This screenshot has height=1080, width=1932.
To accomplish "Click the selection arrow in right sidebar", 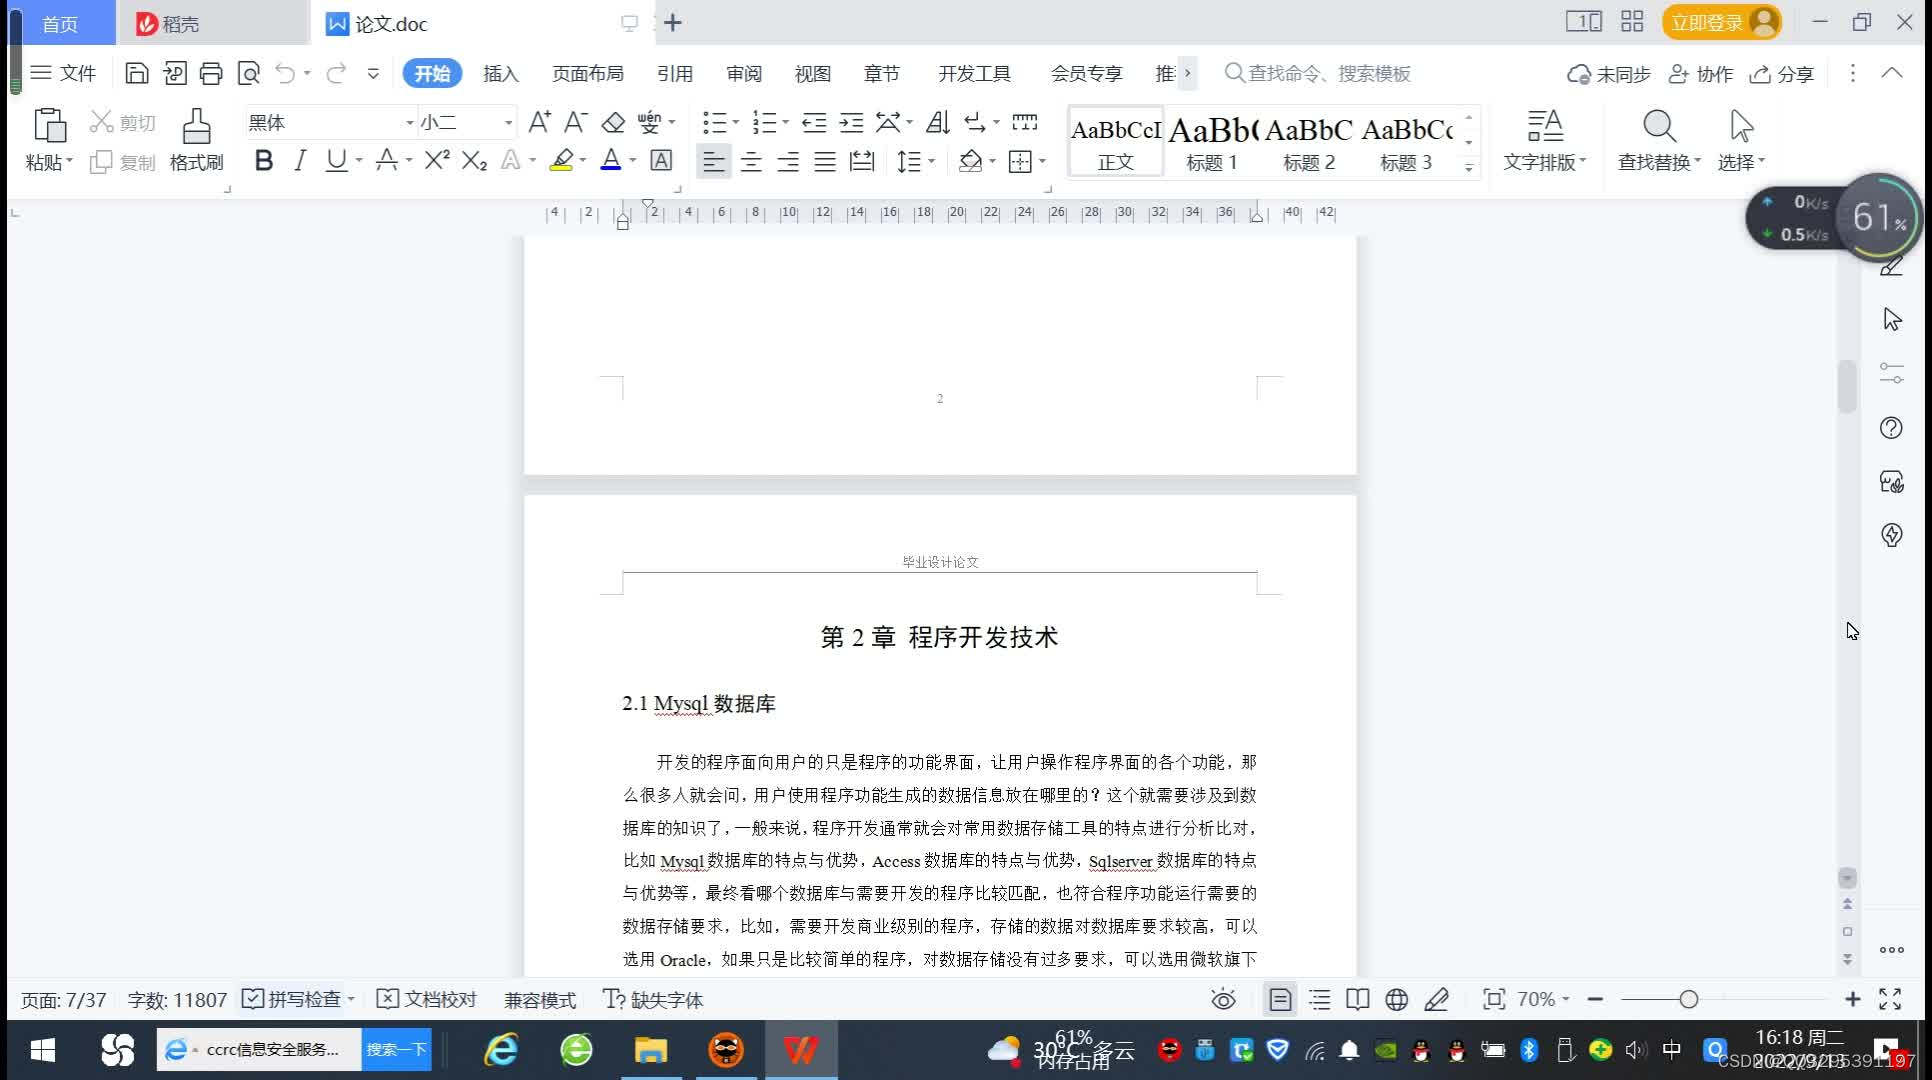I will point(1892,319).
